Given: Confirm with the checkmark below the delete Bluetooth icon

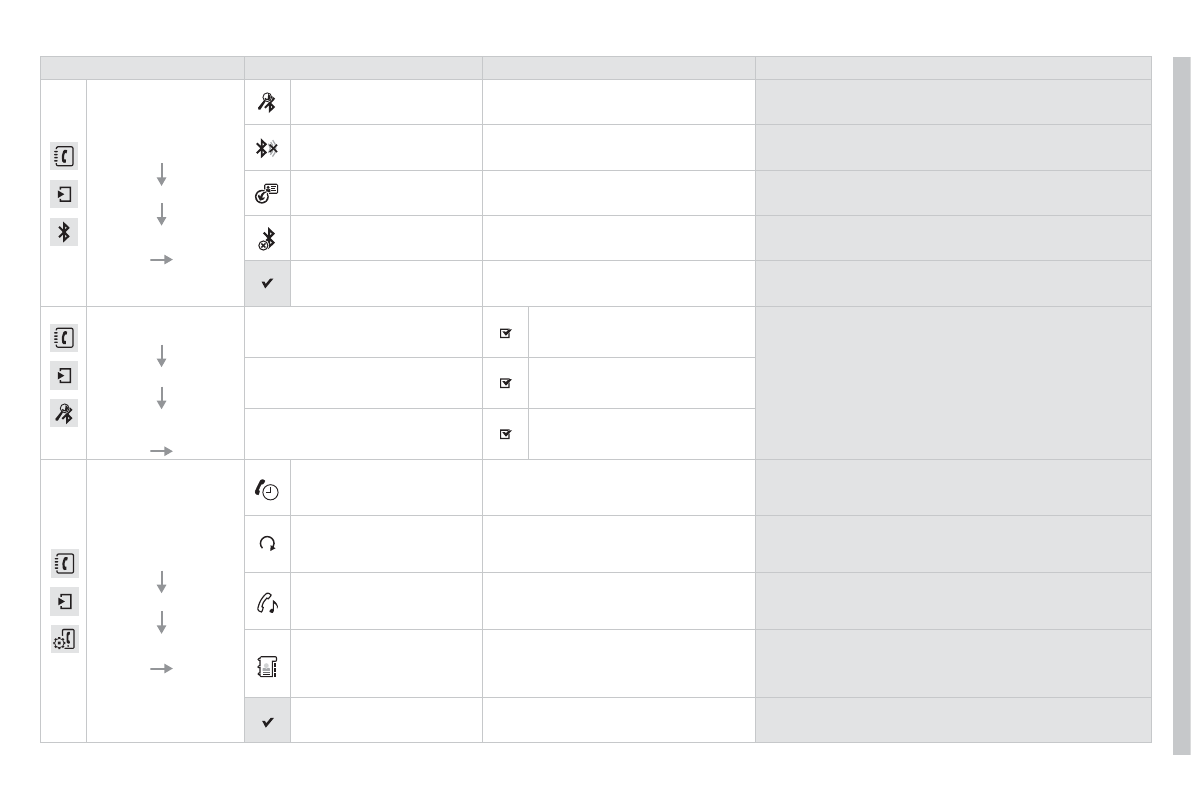Looking at the screenshot, I should pyautogui.click(x=267, y=284).
